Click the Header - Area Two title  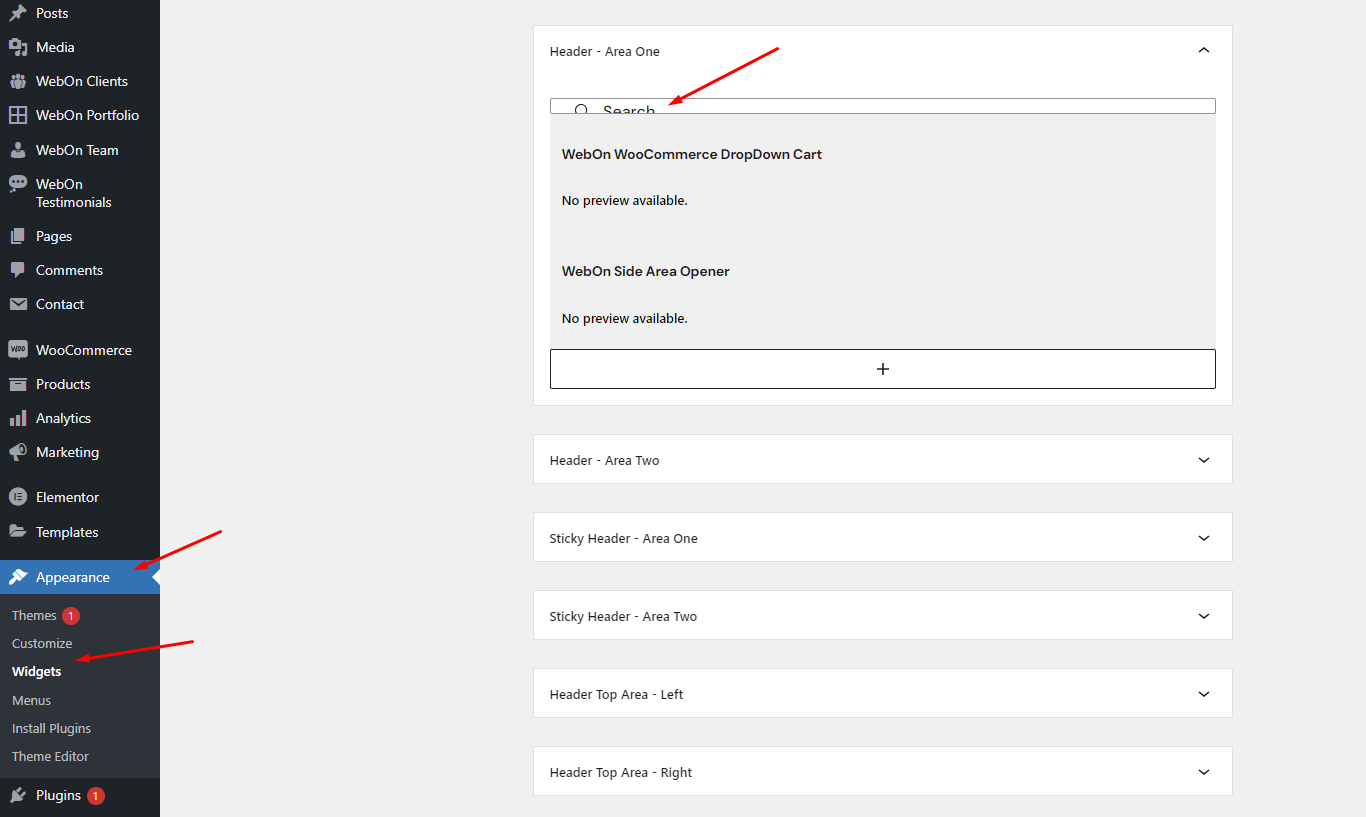tap(605, 460)
